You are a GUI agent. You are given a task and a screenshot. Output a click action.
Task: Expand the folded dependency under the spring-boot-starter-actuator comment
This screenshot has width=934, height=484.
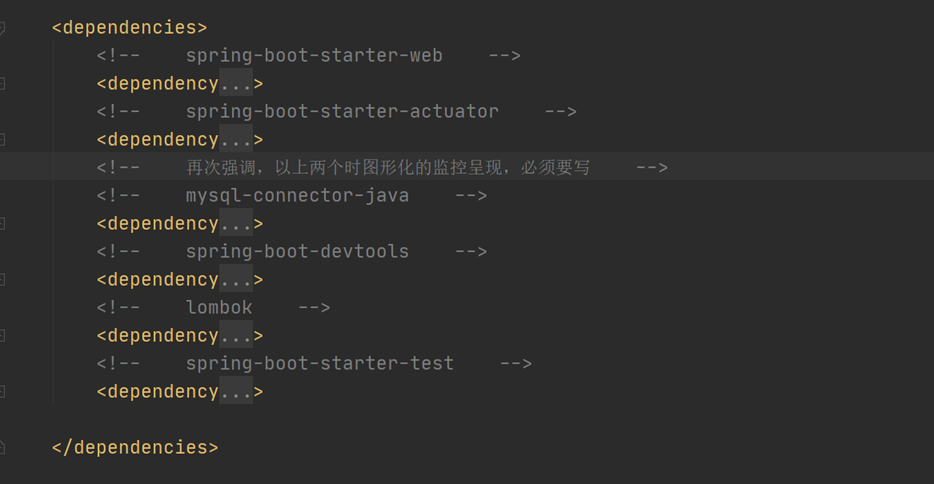(x=236, y=139)
